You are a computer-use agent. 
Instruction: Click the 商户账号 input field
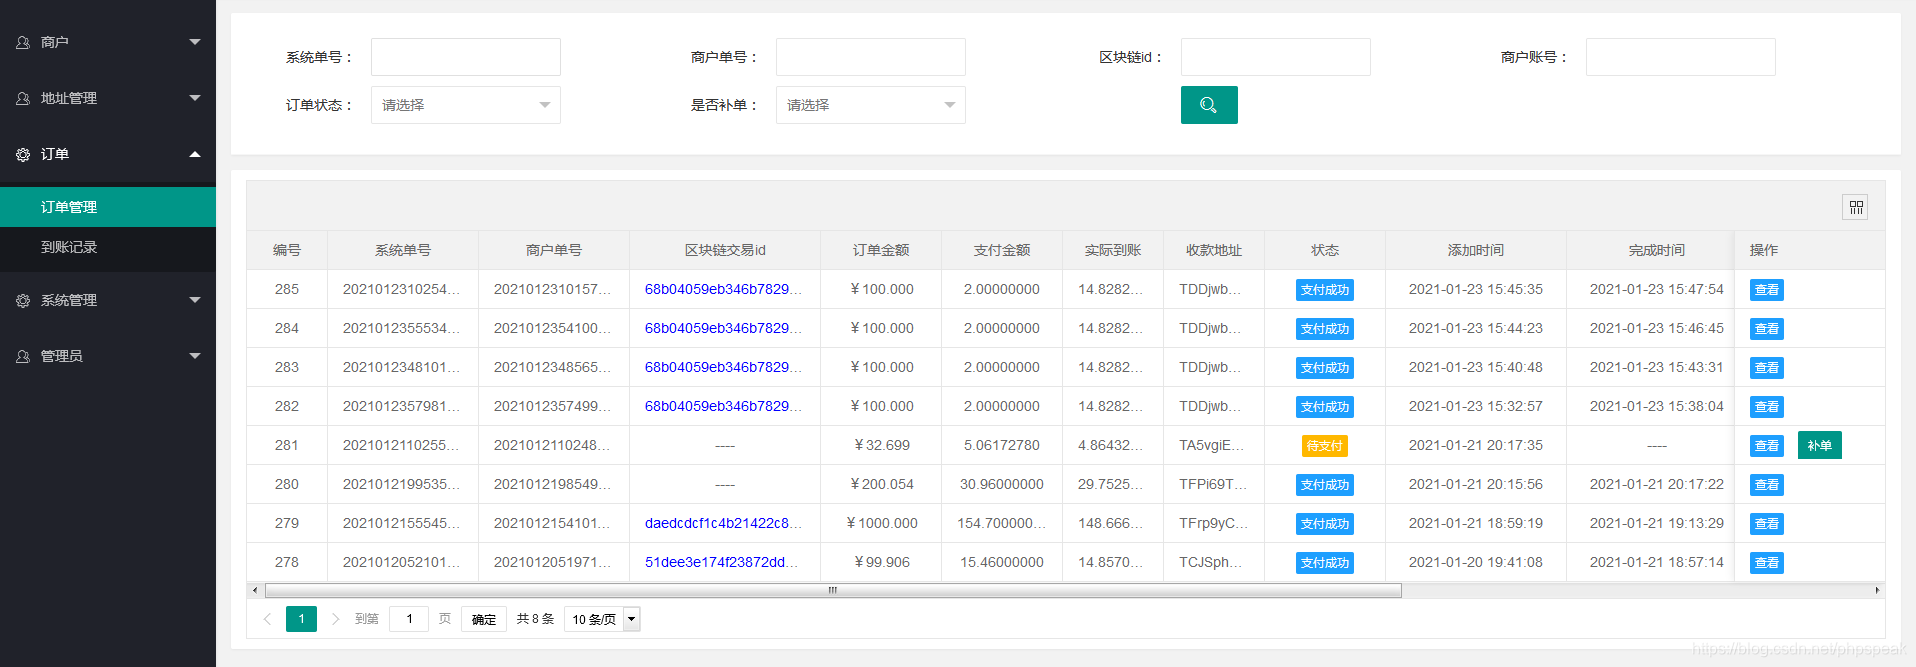coord(1681,57)
